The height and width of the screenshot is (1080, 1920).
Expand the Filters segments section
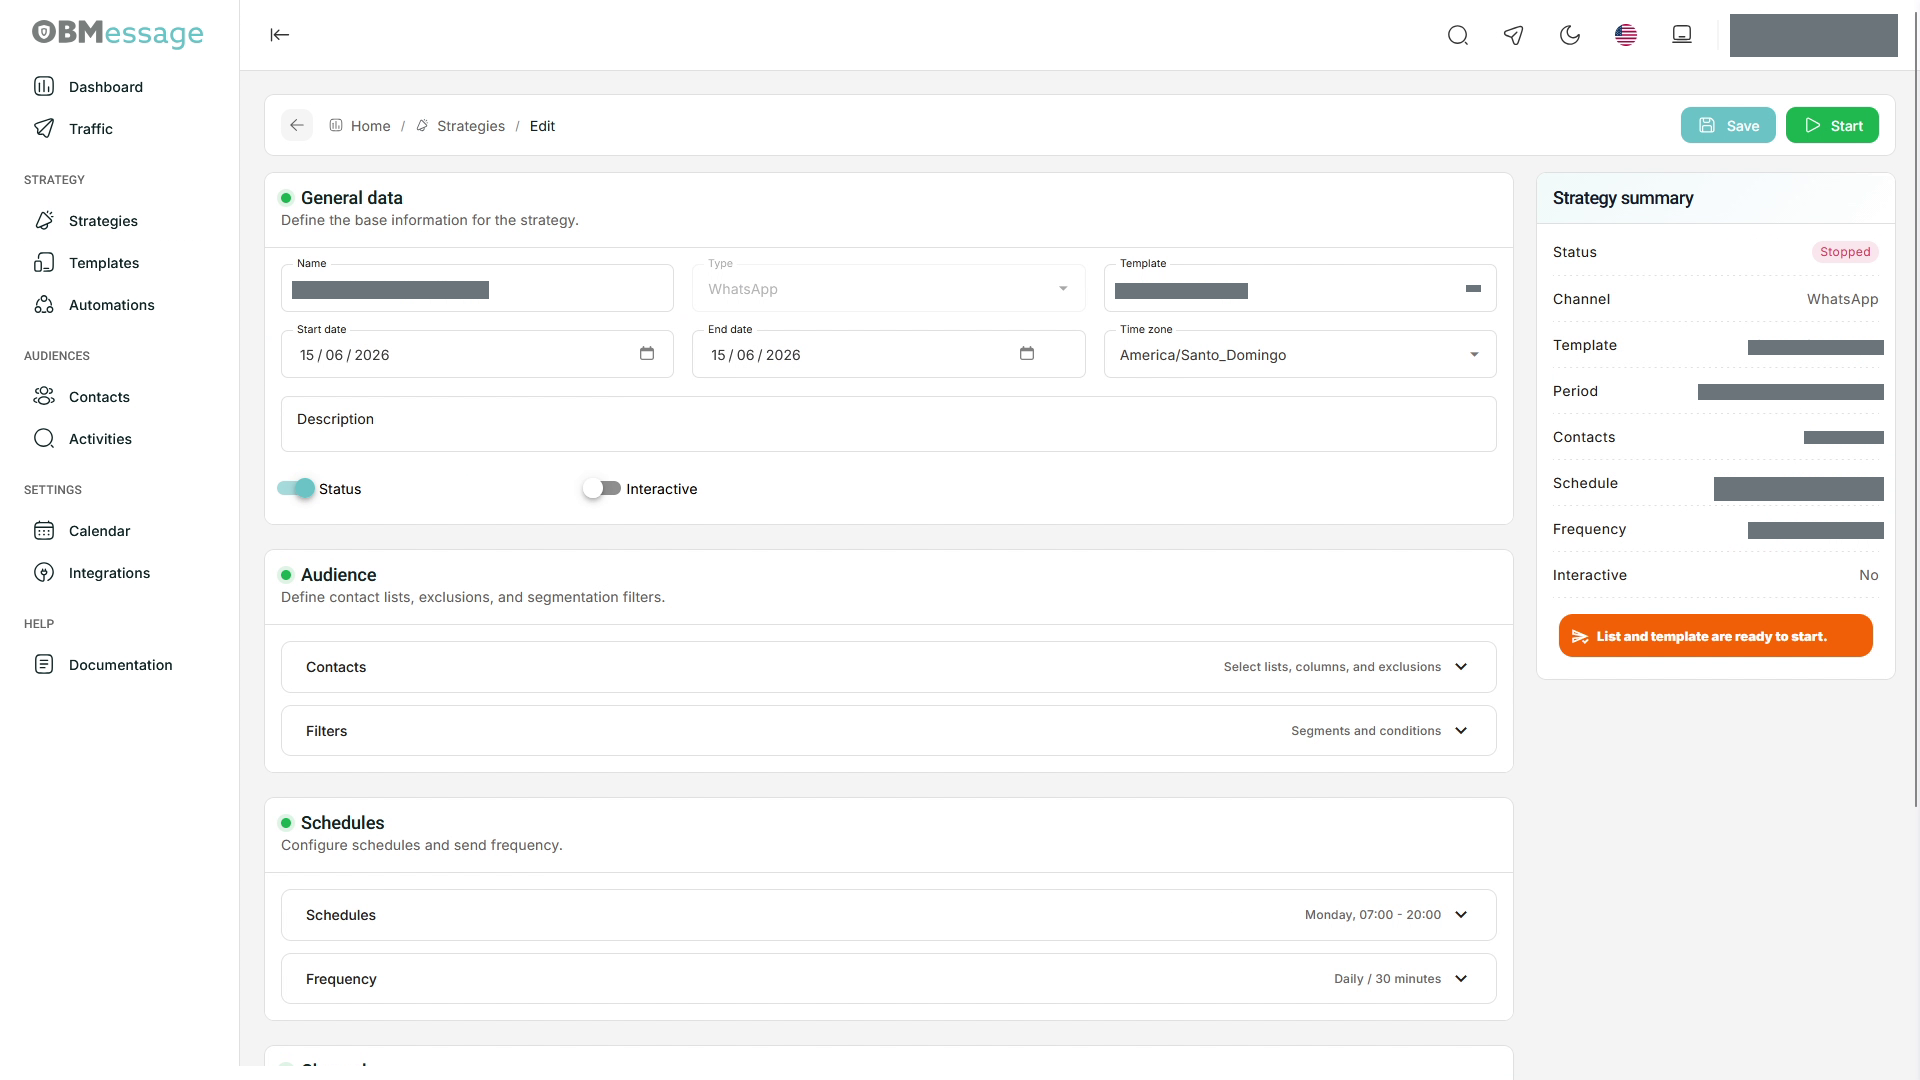pyautogui.click(x=888, y=731)
